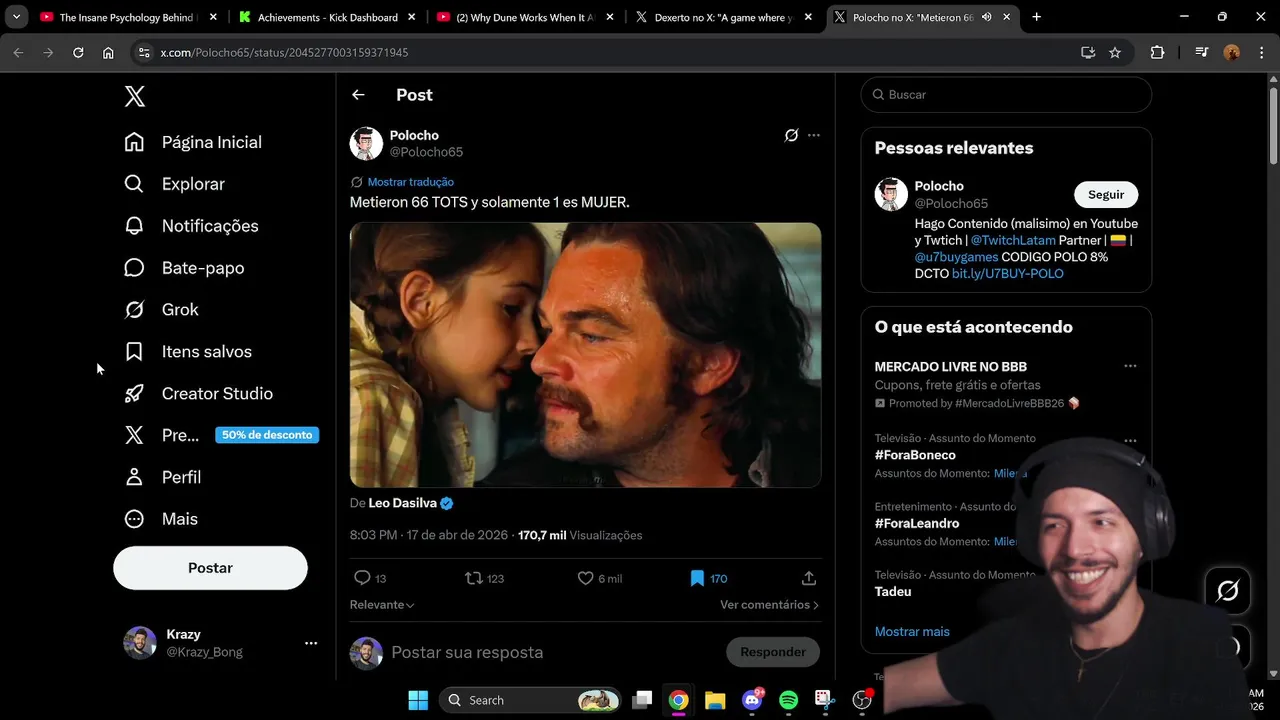Open a new tab with plus button

pyautogui.click(x=1036, y=17)
